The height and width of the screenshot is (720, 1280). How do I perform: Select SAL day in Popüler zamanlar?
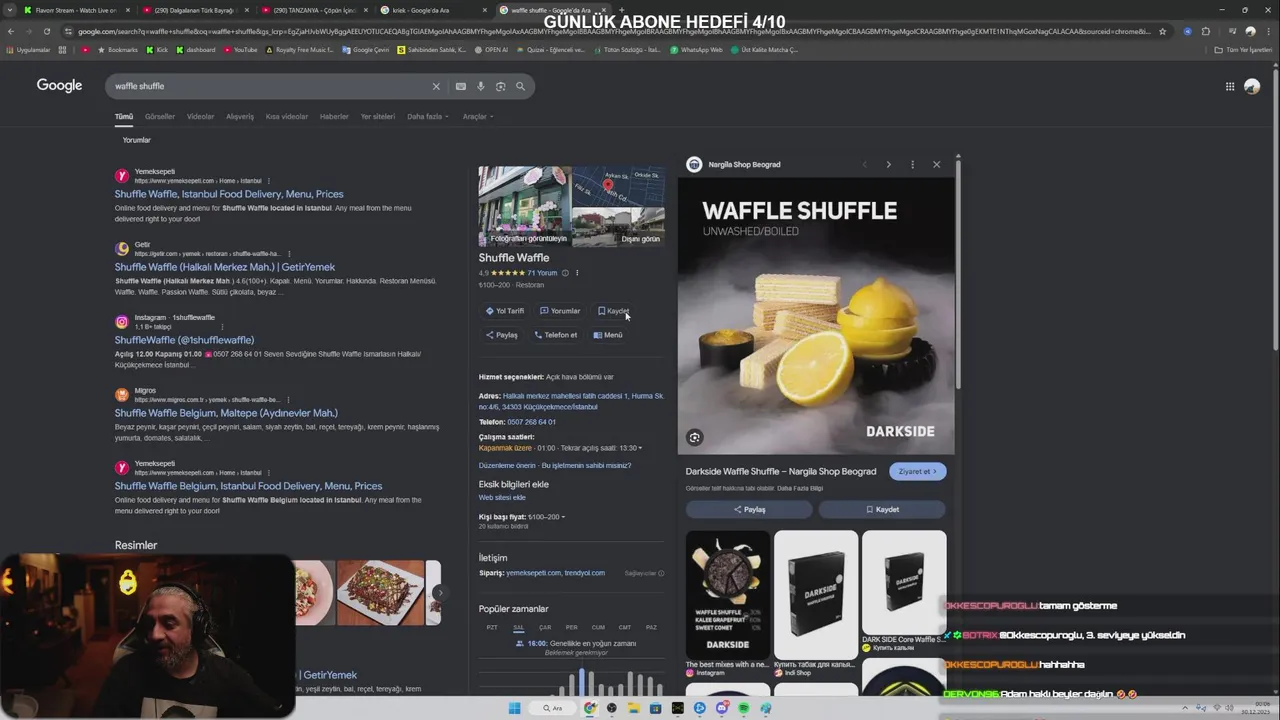518,627
